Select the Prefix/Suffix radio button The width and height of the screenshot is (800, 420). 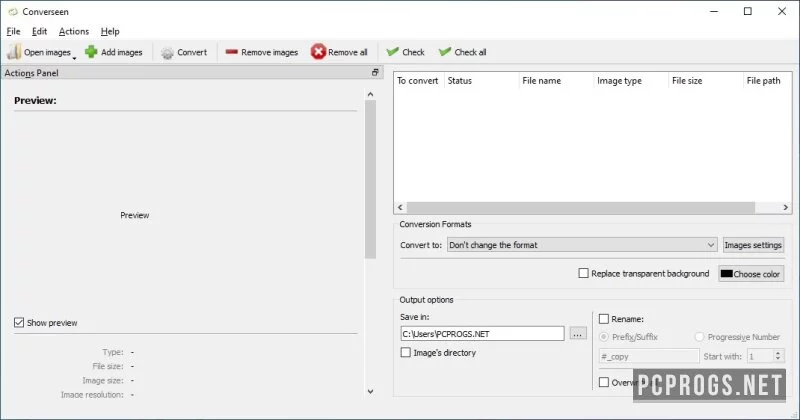point(604,337)
